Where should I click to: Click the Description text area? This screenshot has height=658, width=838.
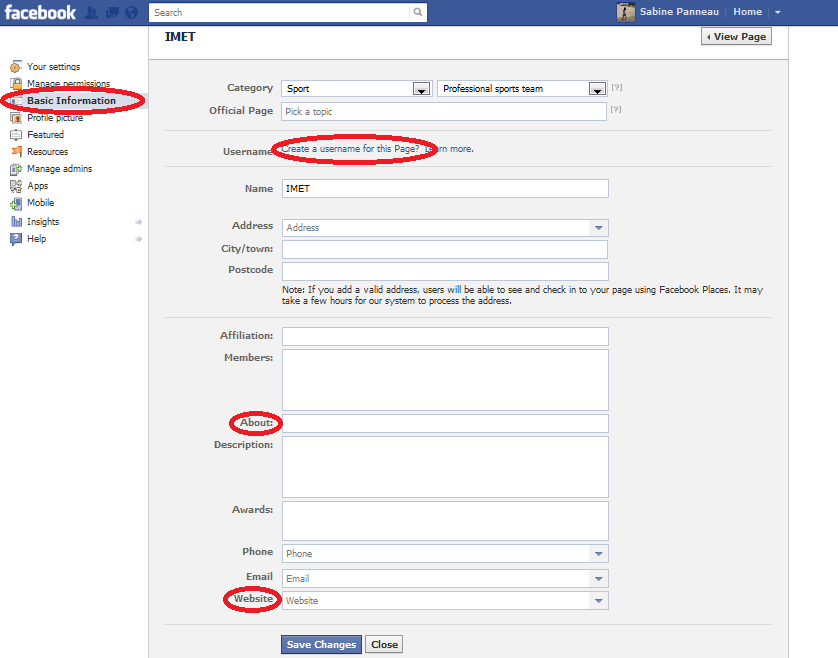tap(445, 467)
